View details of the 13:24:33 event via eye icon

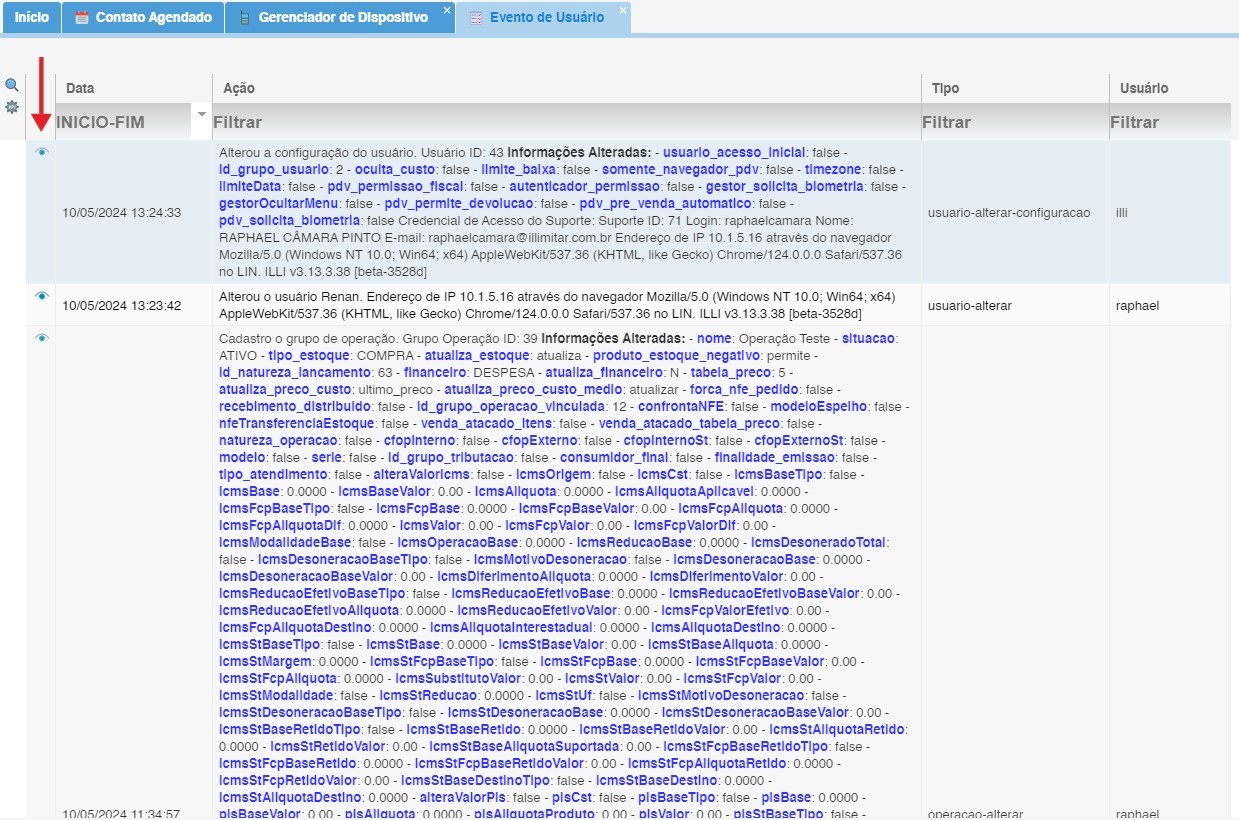(x=41, y=152)
